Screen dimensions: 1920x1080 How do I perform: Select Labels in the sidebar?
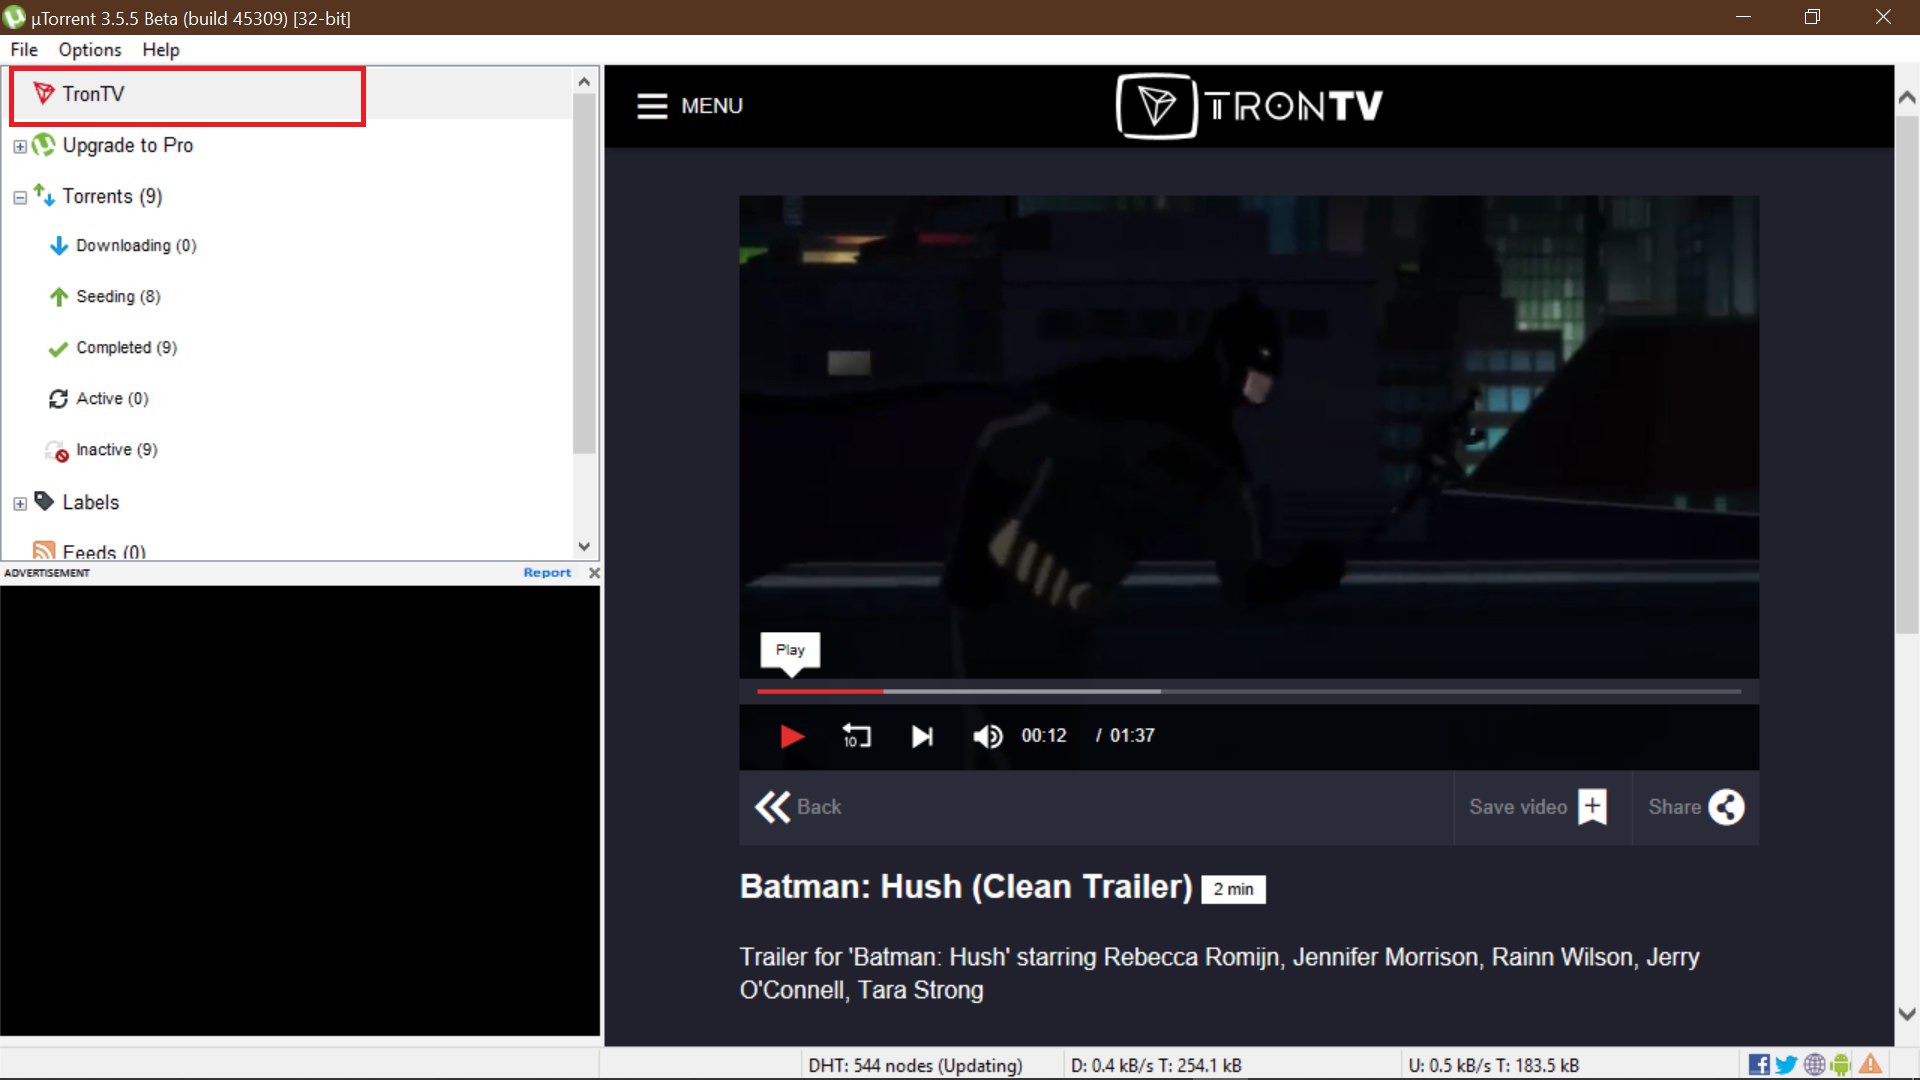point(90,502)
